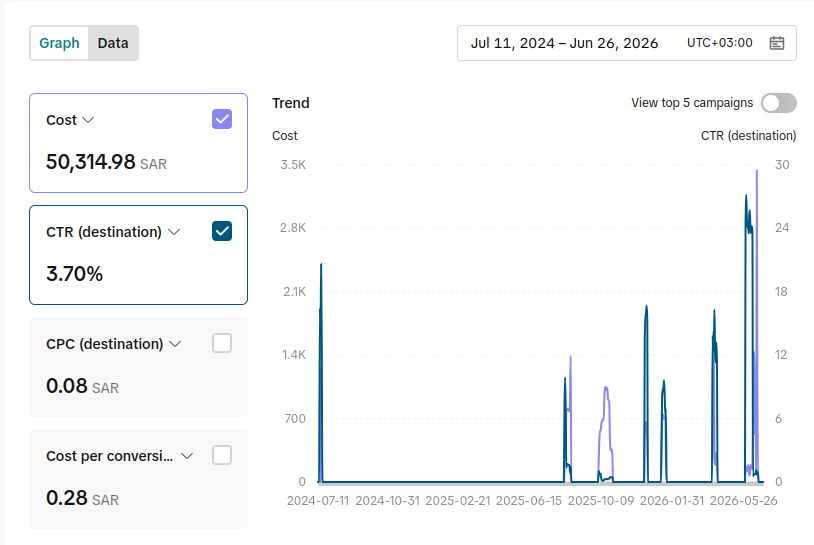Expand the Cost metric dropdown chevron

coord(88,120)
